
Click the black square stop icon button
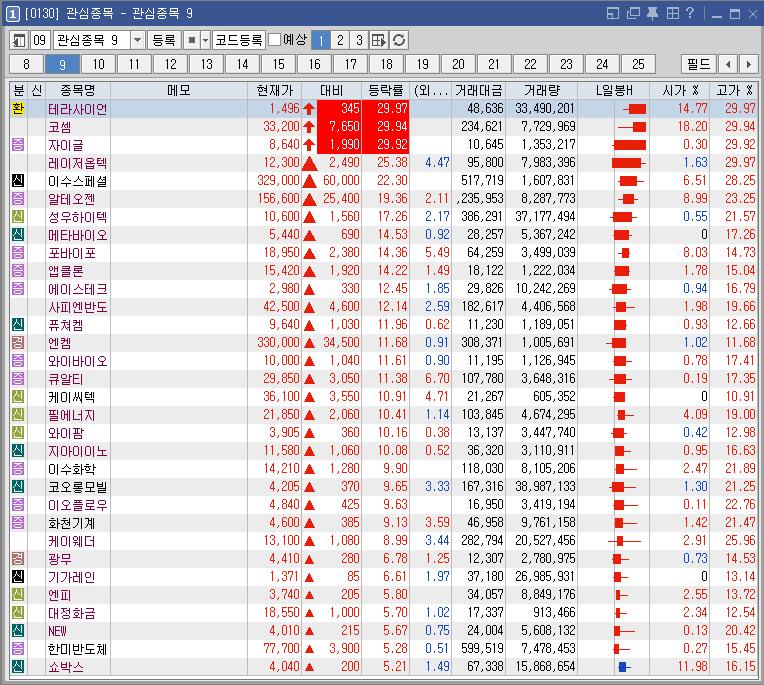pyautogui.click(x=192, y=40)
